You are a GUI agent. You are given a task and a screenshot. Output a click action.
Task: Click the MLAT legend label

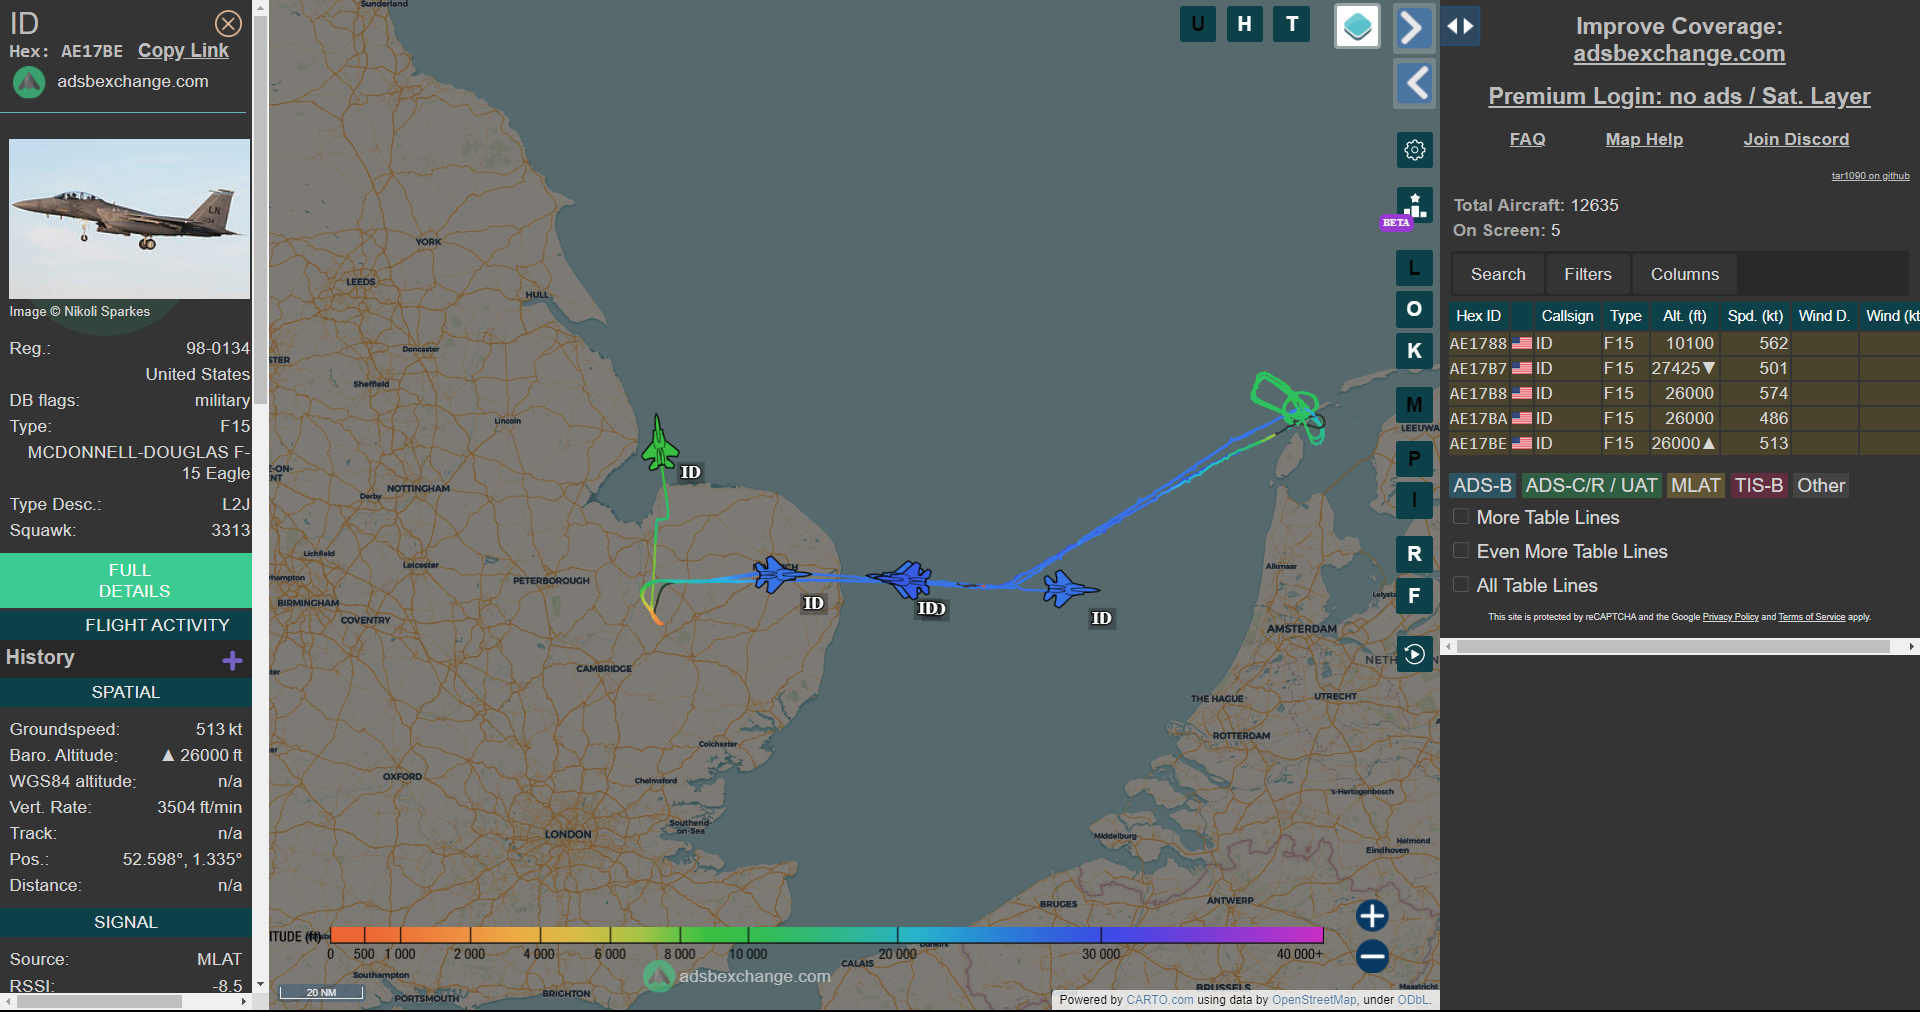(1695, 486)
